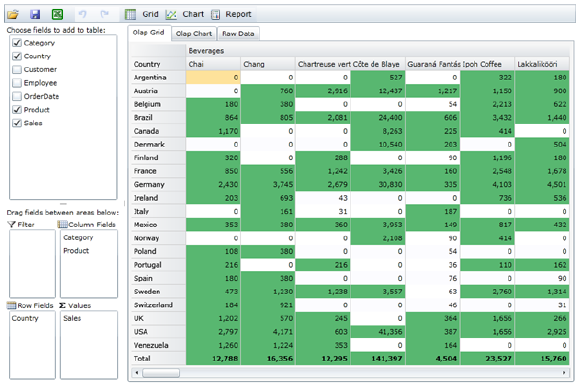Check the Employee field checkbox
The image size is (576, 383).
17,83
